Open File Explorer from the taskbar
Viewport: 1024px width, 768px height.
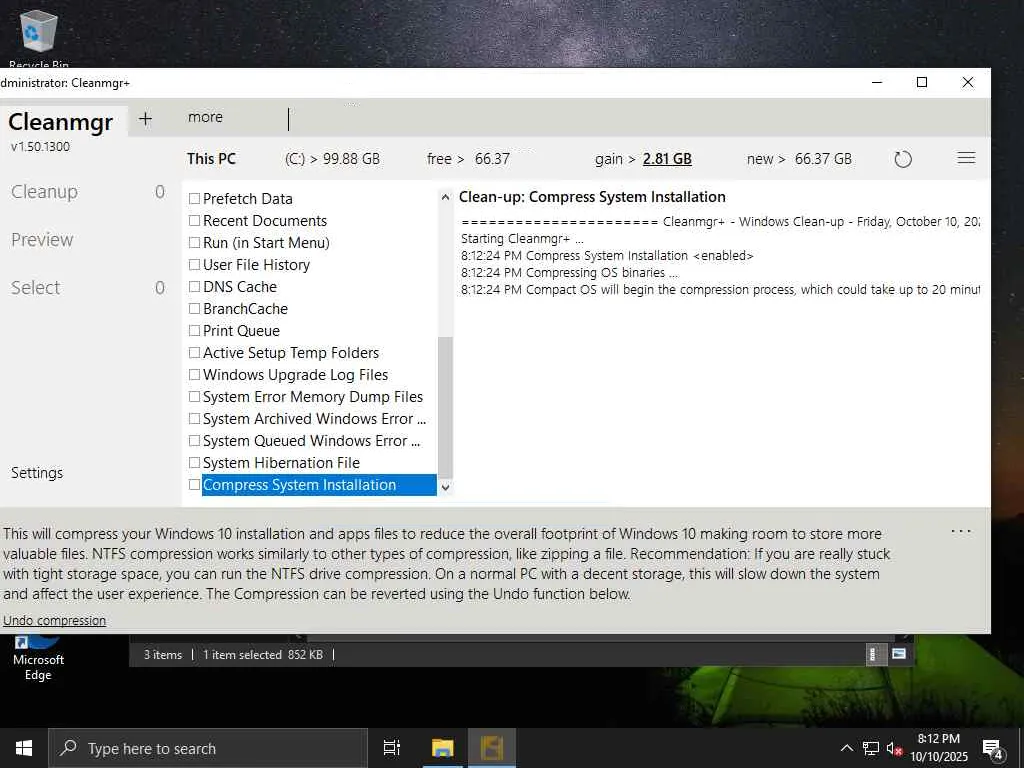tap(442, 748)
